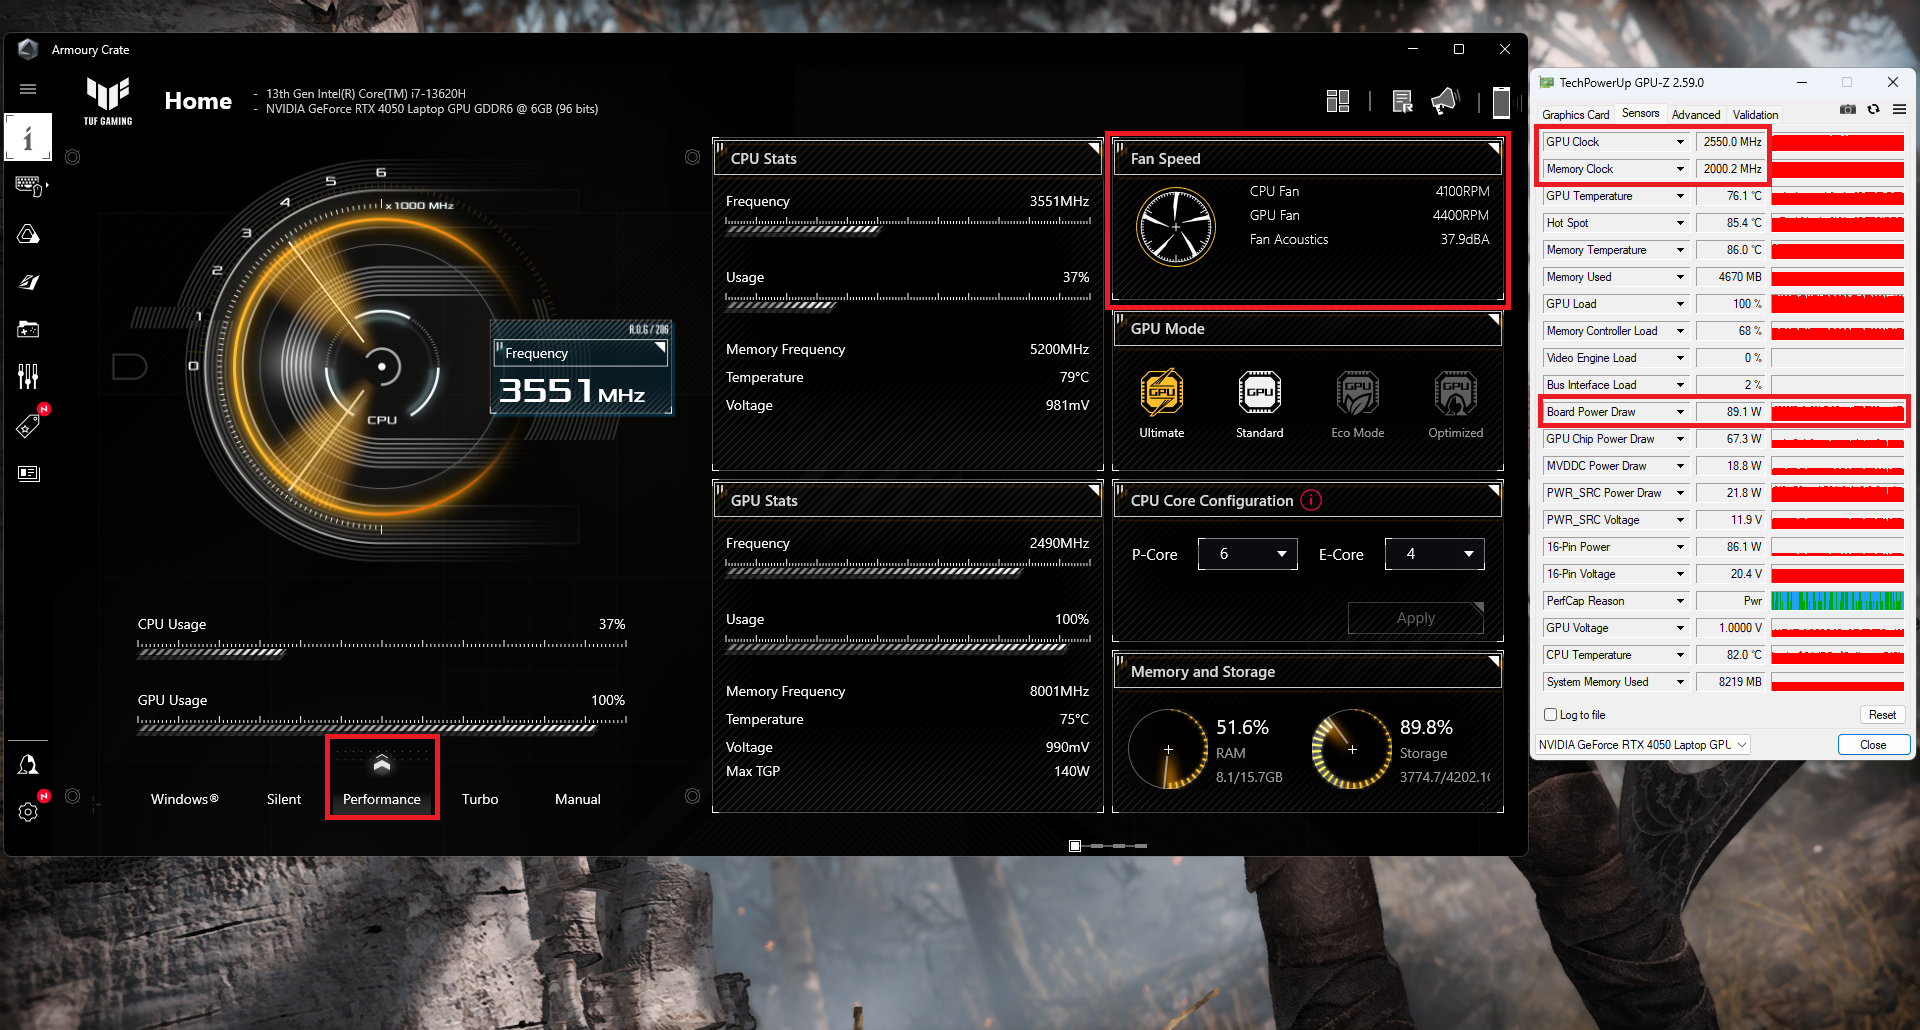Open the GameVisual slash icon in sidebar
Image resolution: width=1920 pixels, height=1030 pixels.
click(28, 282)
